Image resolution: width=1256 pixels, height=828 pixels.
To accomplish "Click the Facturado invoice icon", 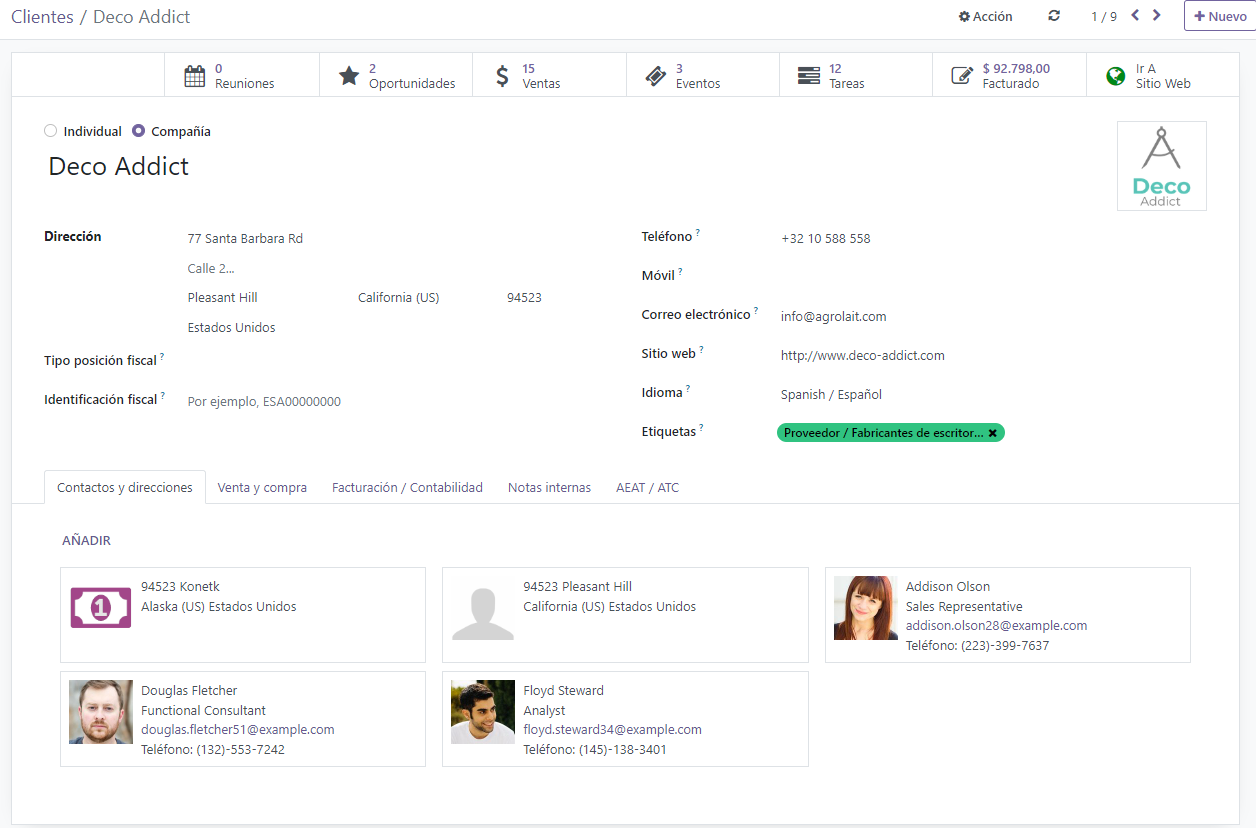I will 959,73.
